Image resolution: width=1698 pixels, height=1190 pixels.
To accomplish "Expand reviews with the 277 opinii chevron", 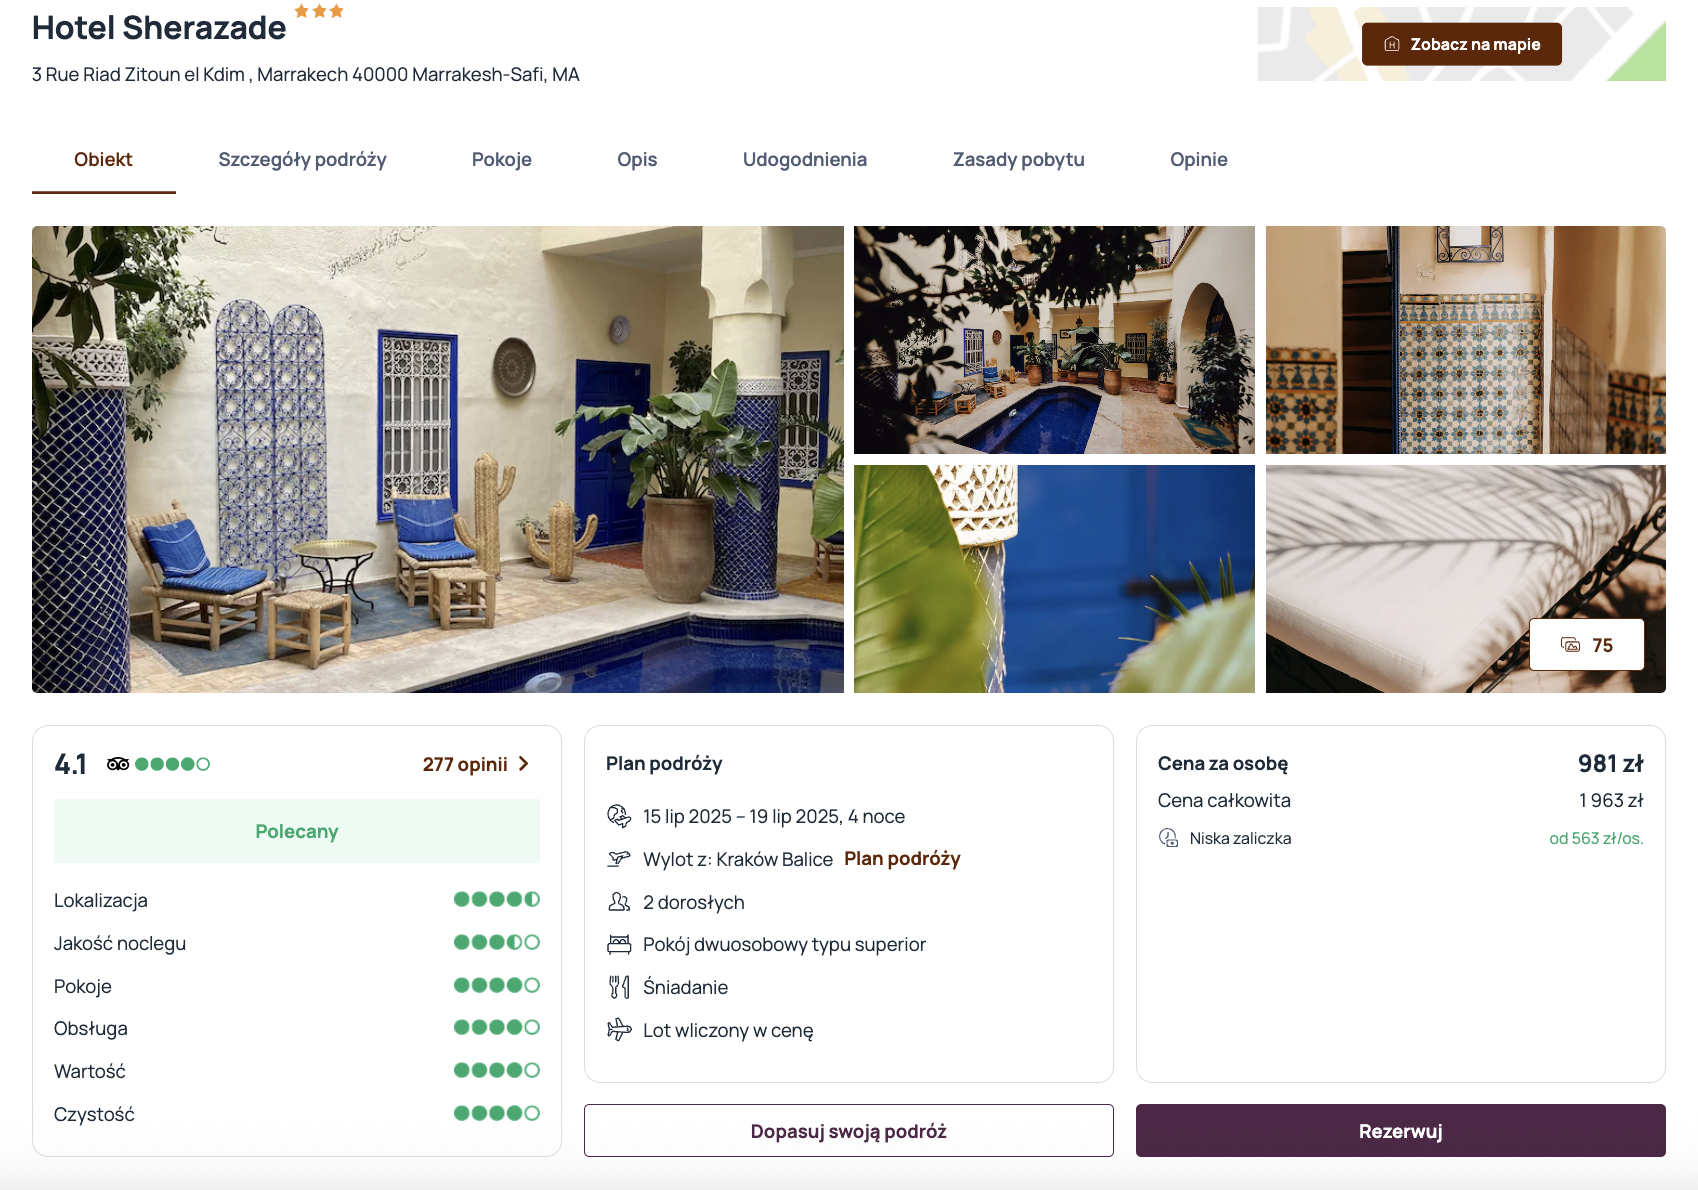I will click(523, 764).
